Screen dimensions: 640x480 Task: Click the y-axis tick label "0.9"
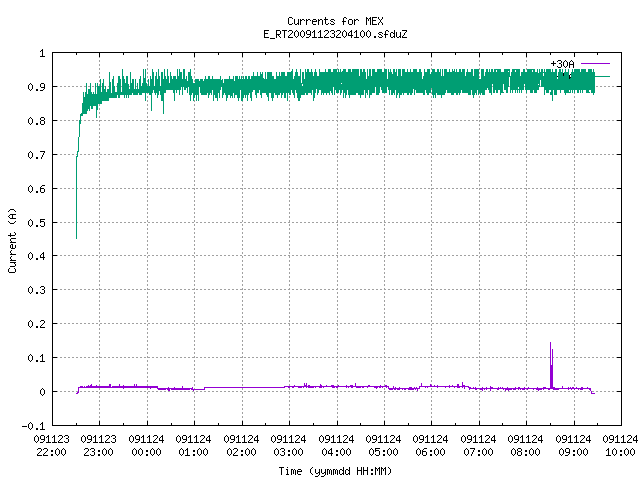point(36,87)
